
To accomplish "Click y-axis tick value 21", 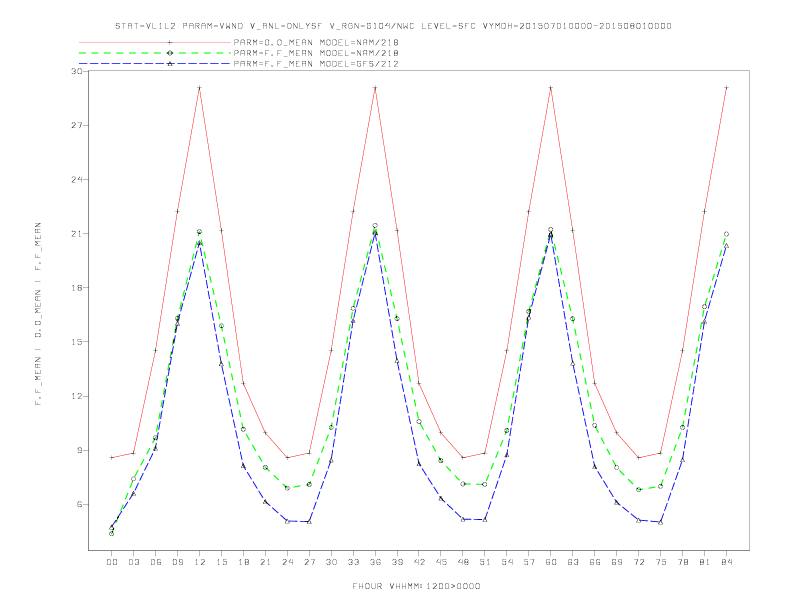I will (77, 234).
